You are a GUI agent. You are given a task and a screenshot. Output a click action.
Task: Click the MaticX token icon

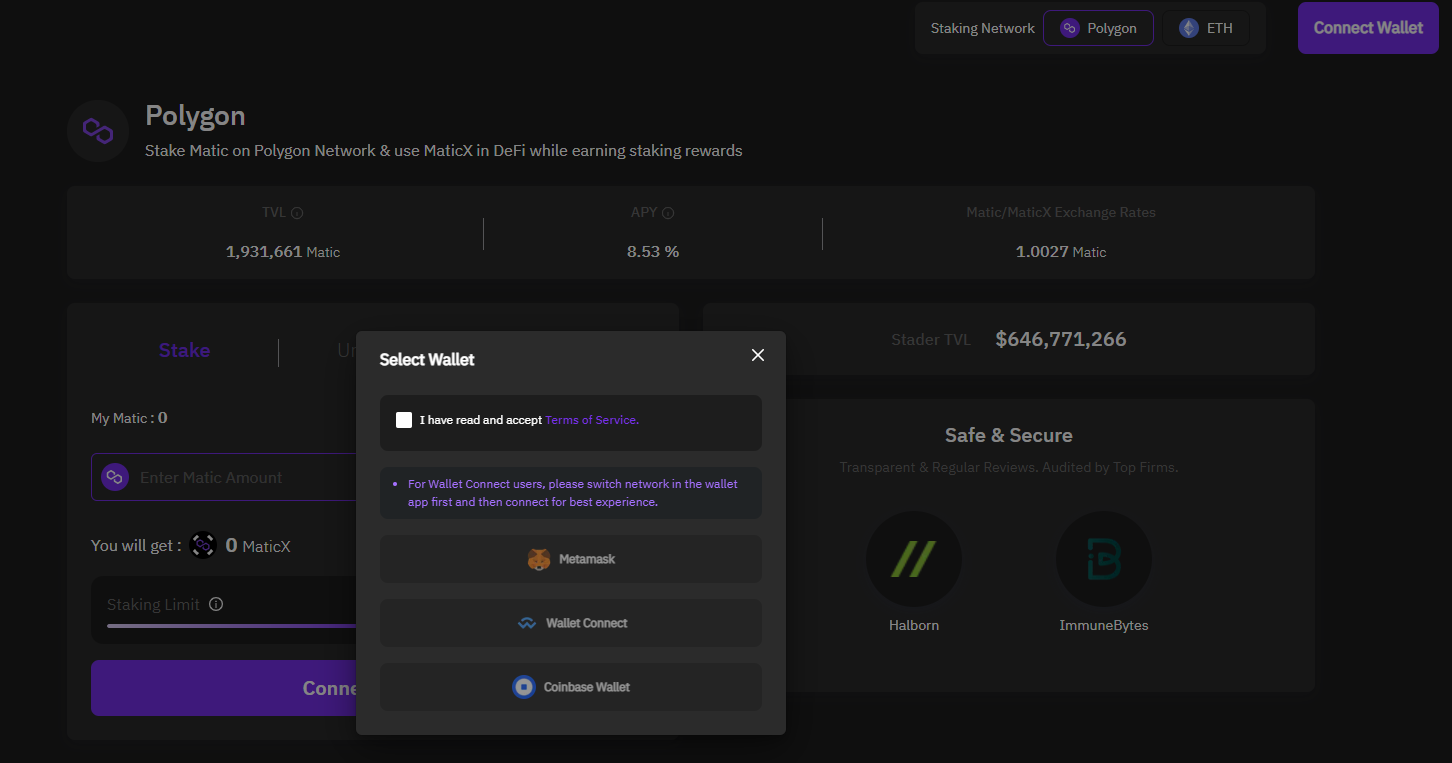point(203,545)
